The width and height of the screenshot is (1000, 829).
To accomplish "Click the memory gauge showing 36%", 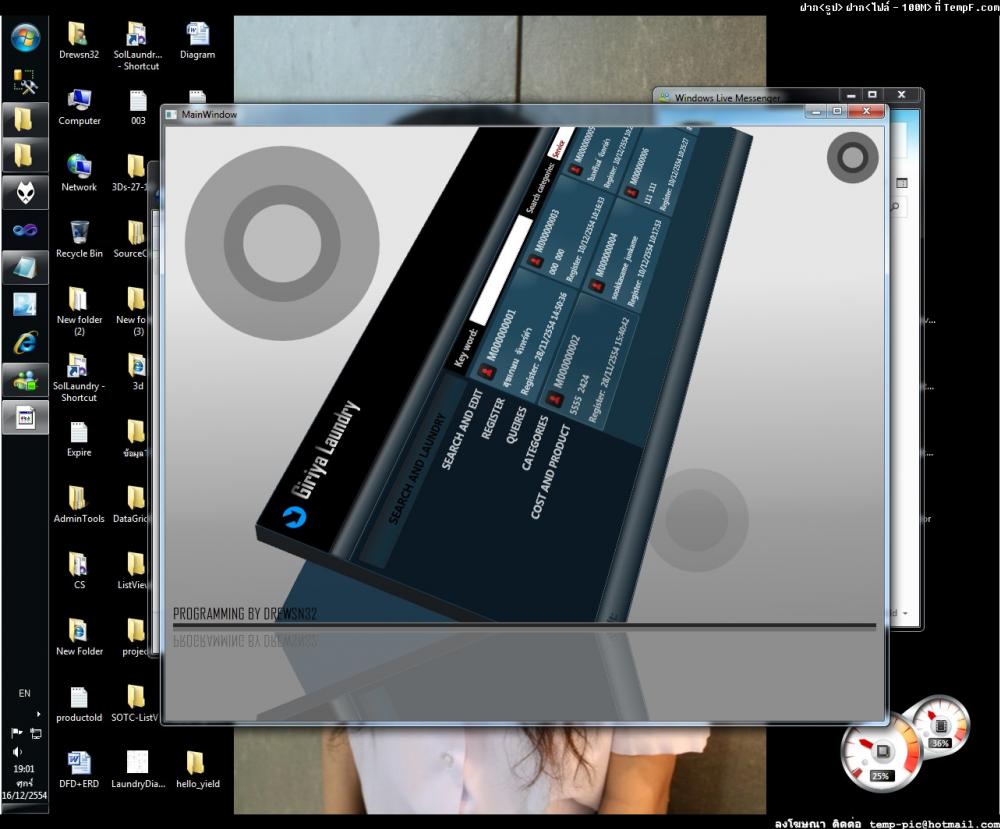I will tap(939, 724).
